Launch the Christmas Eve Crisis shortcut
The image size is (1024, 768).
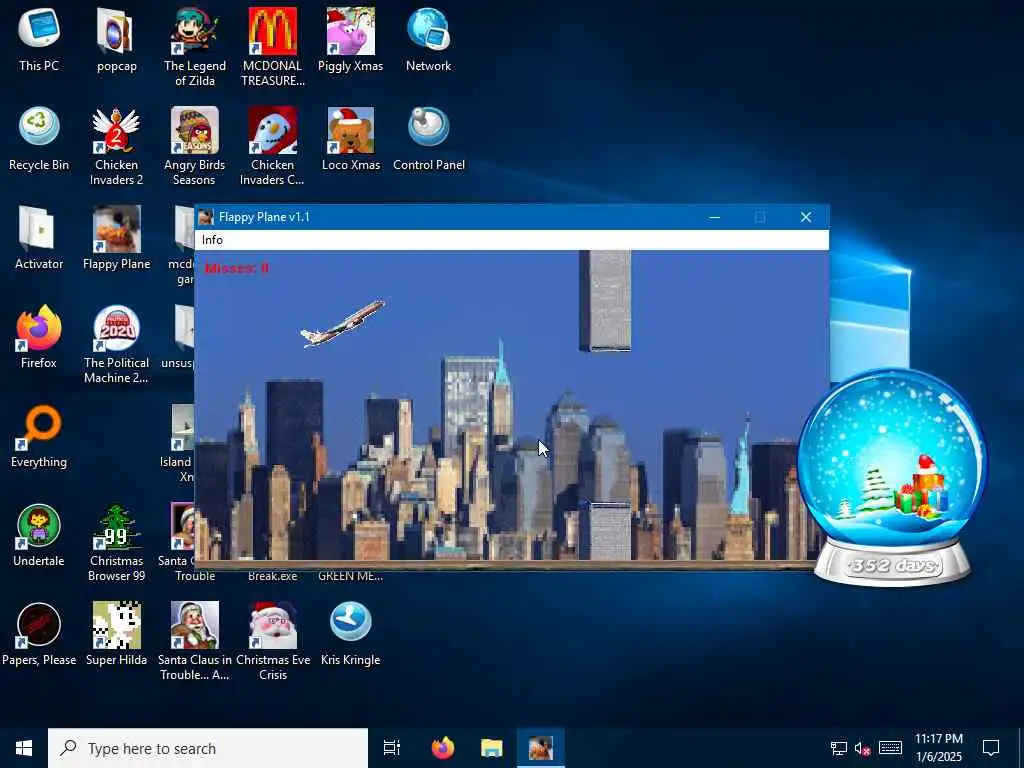click(x=272, y=642)
